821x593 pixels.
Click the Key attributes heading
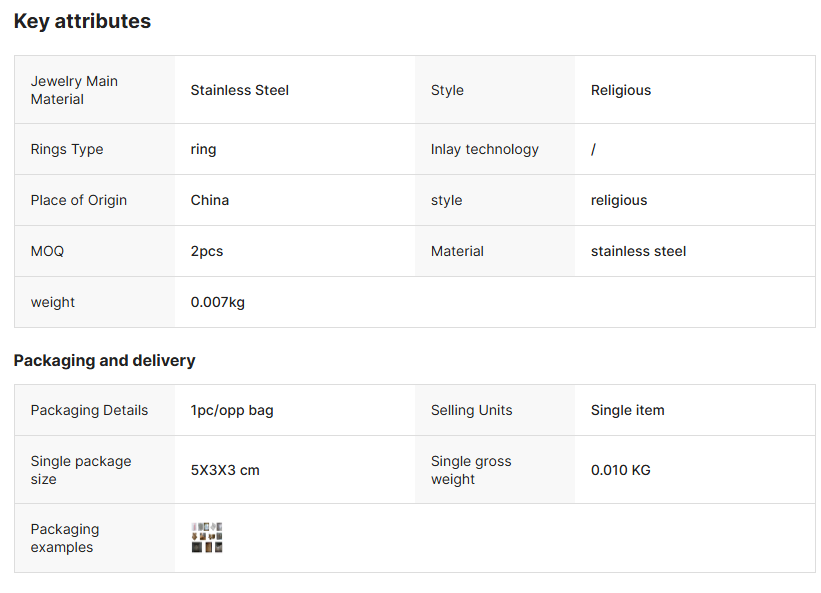click(82, 21)
